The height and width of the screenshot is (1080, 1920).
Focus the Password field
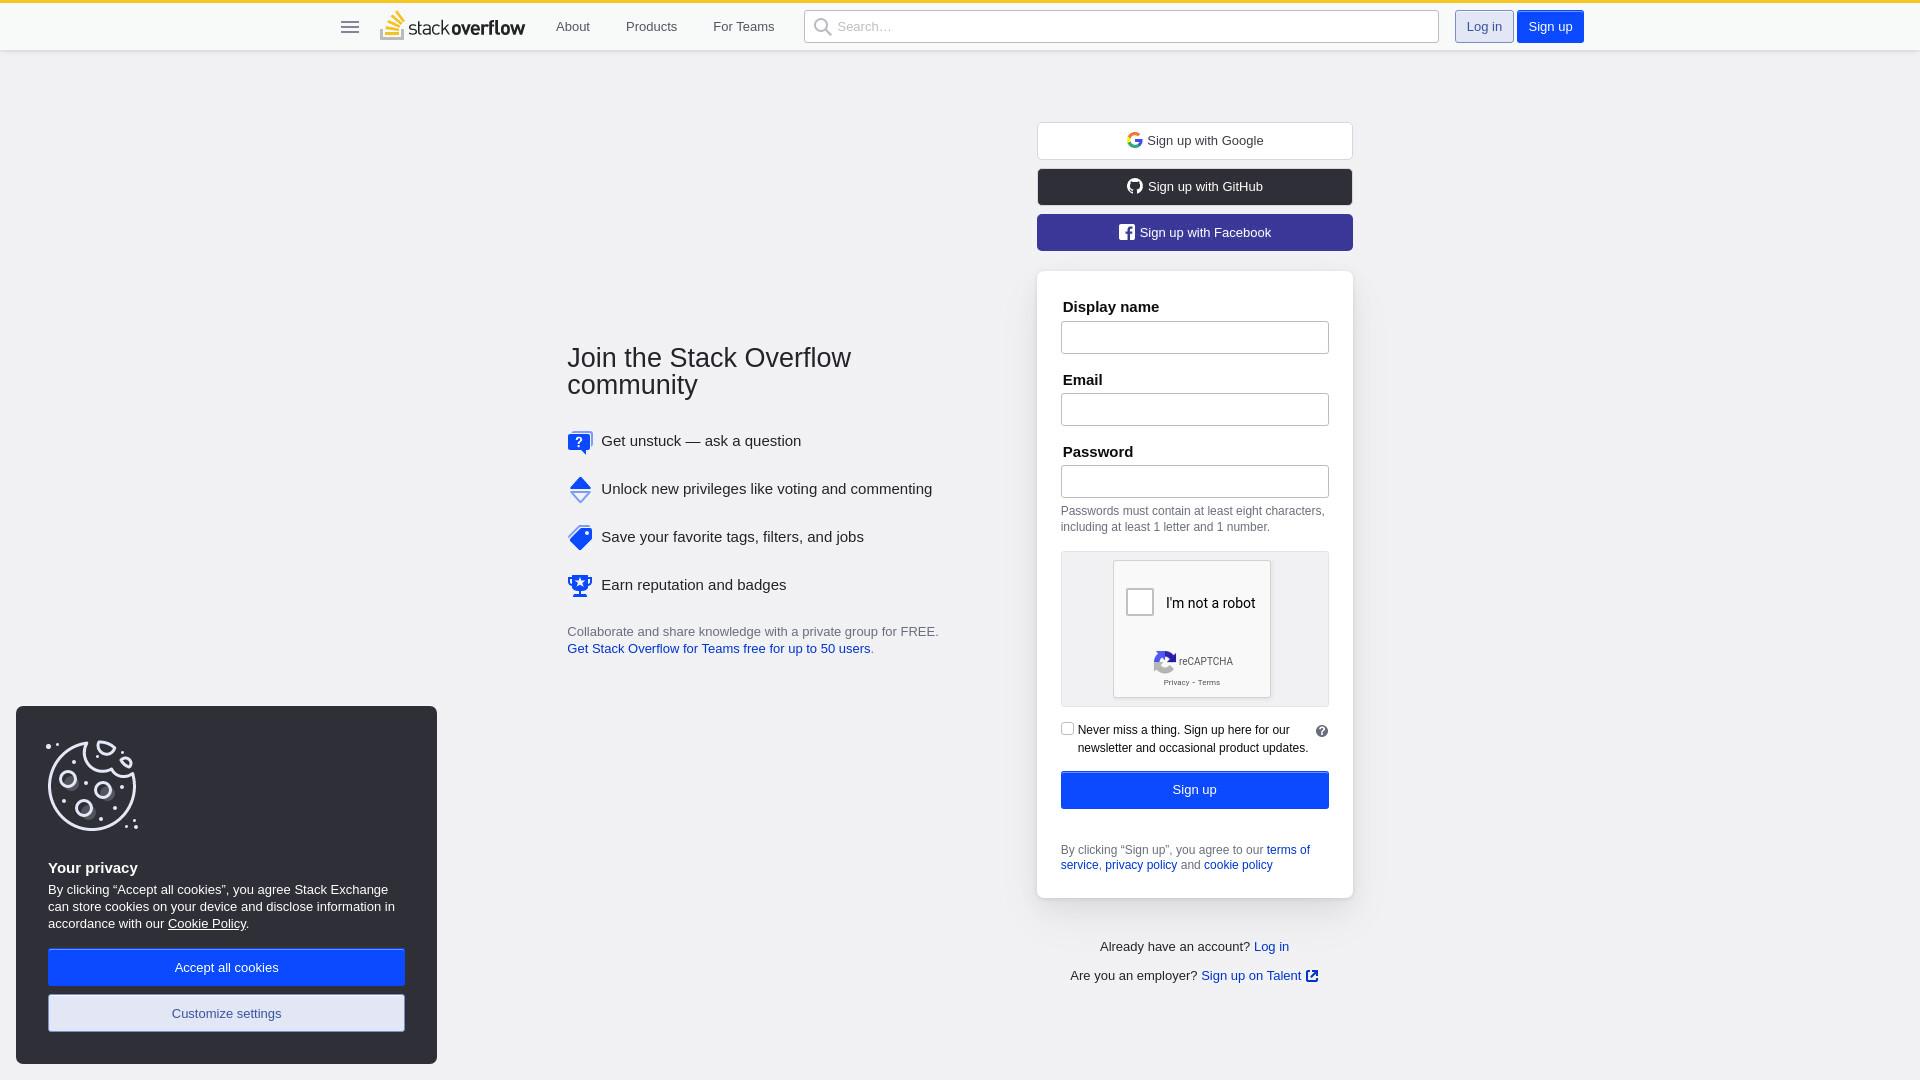1195,482
